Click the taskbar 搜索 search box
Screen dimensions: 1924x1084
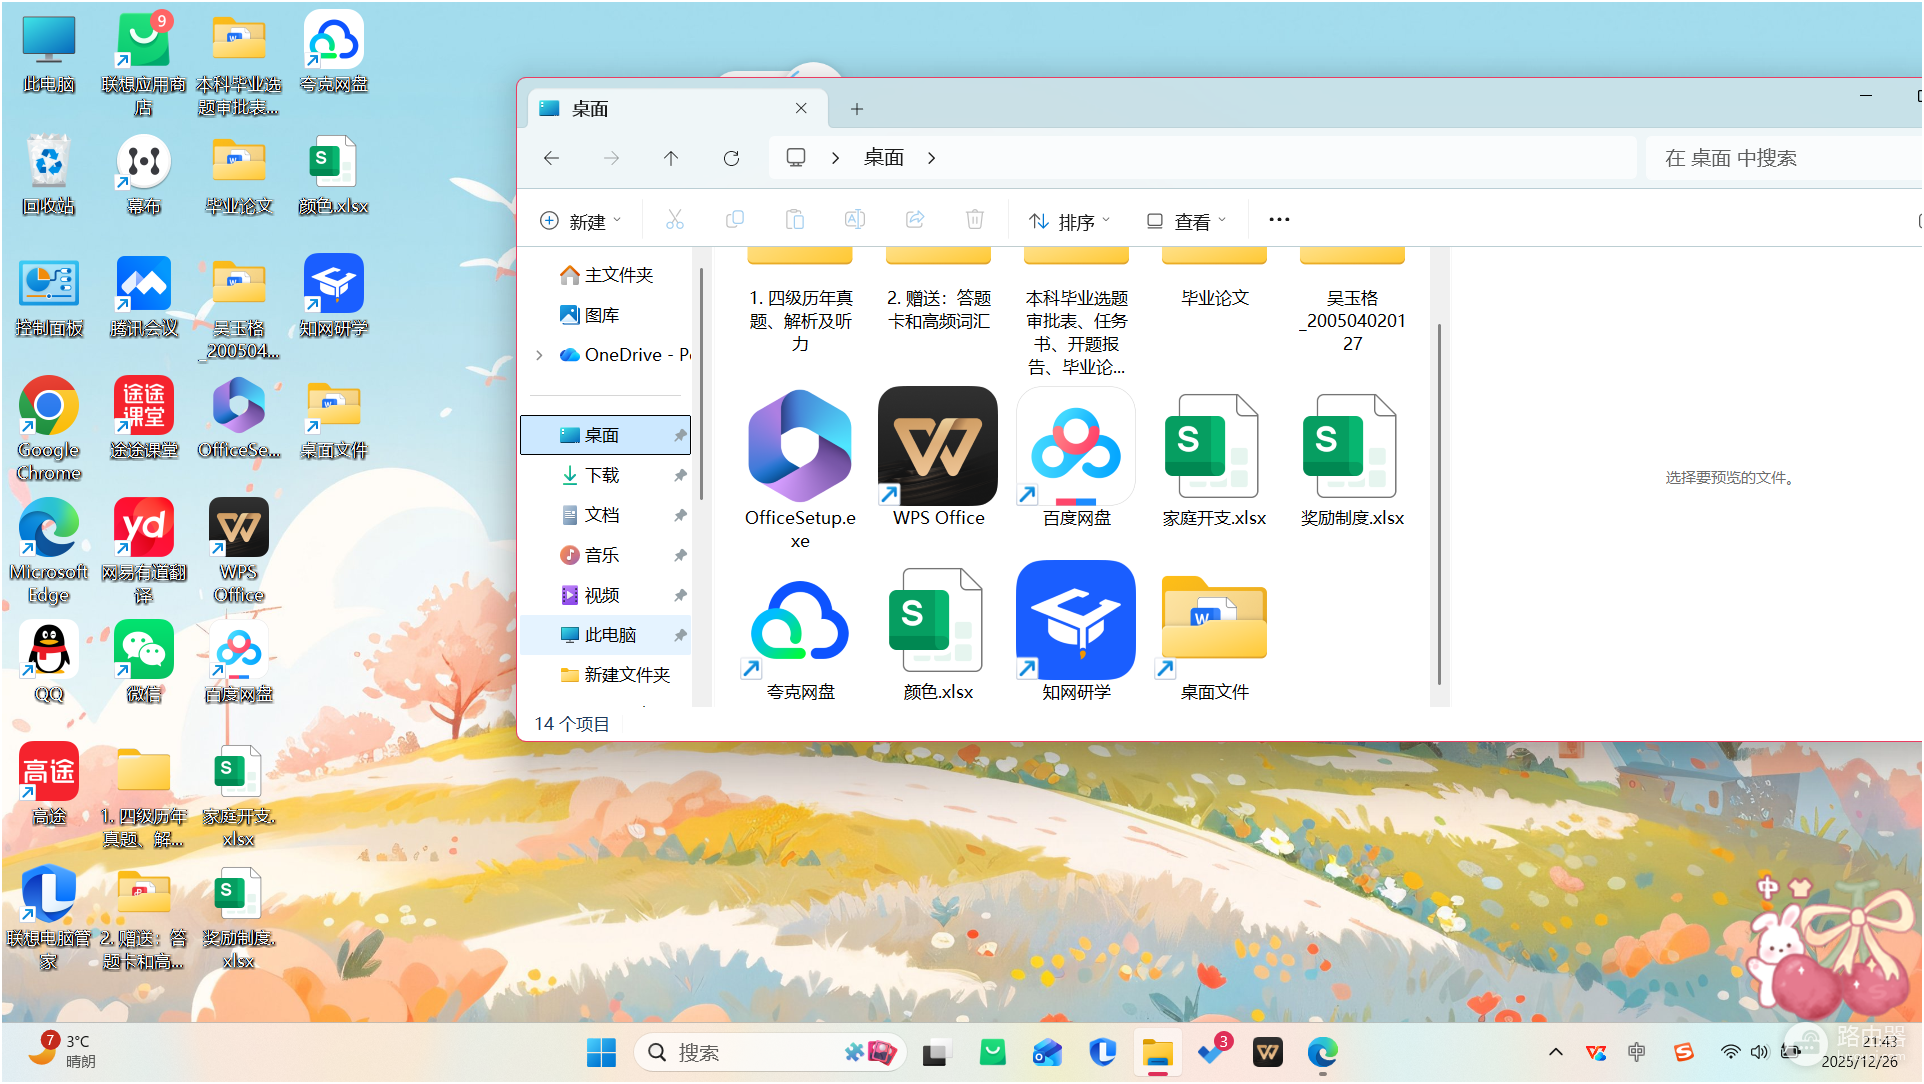(770, 1052)
